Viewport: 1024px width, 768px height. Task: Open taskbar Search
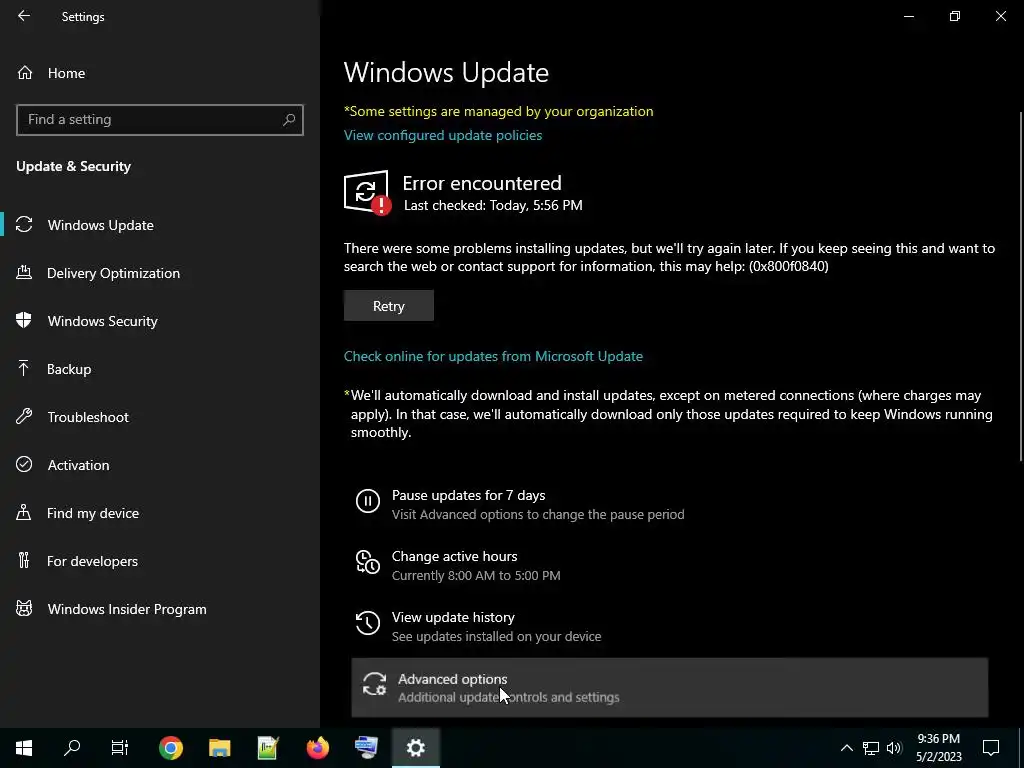(x=72, y=748)
